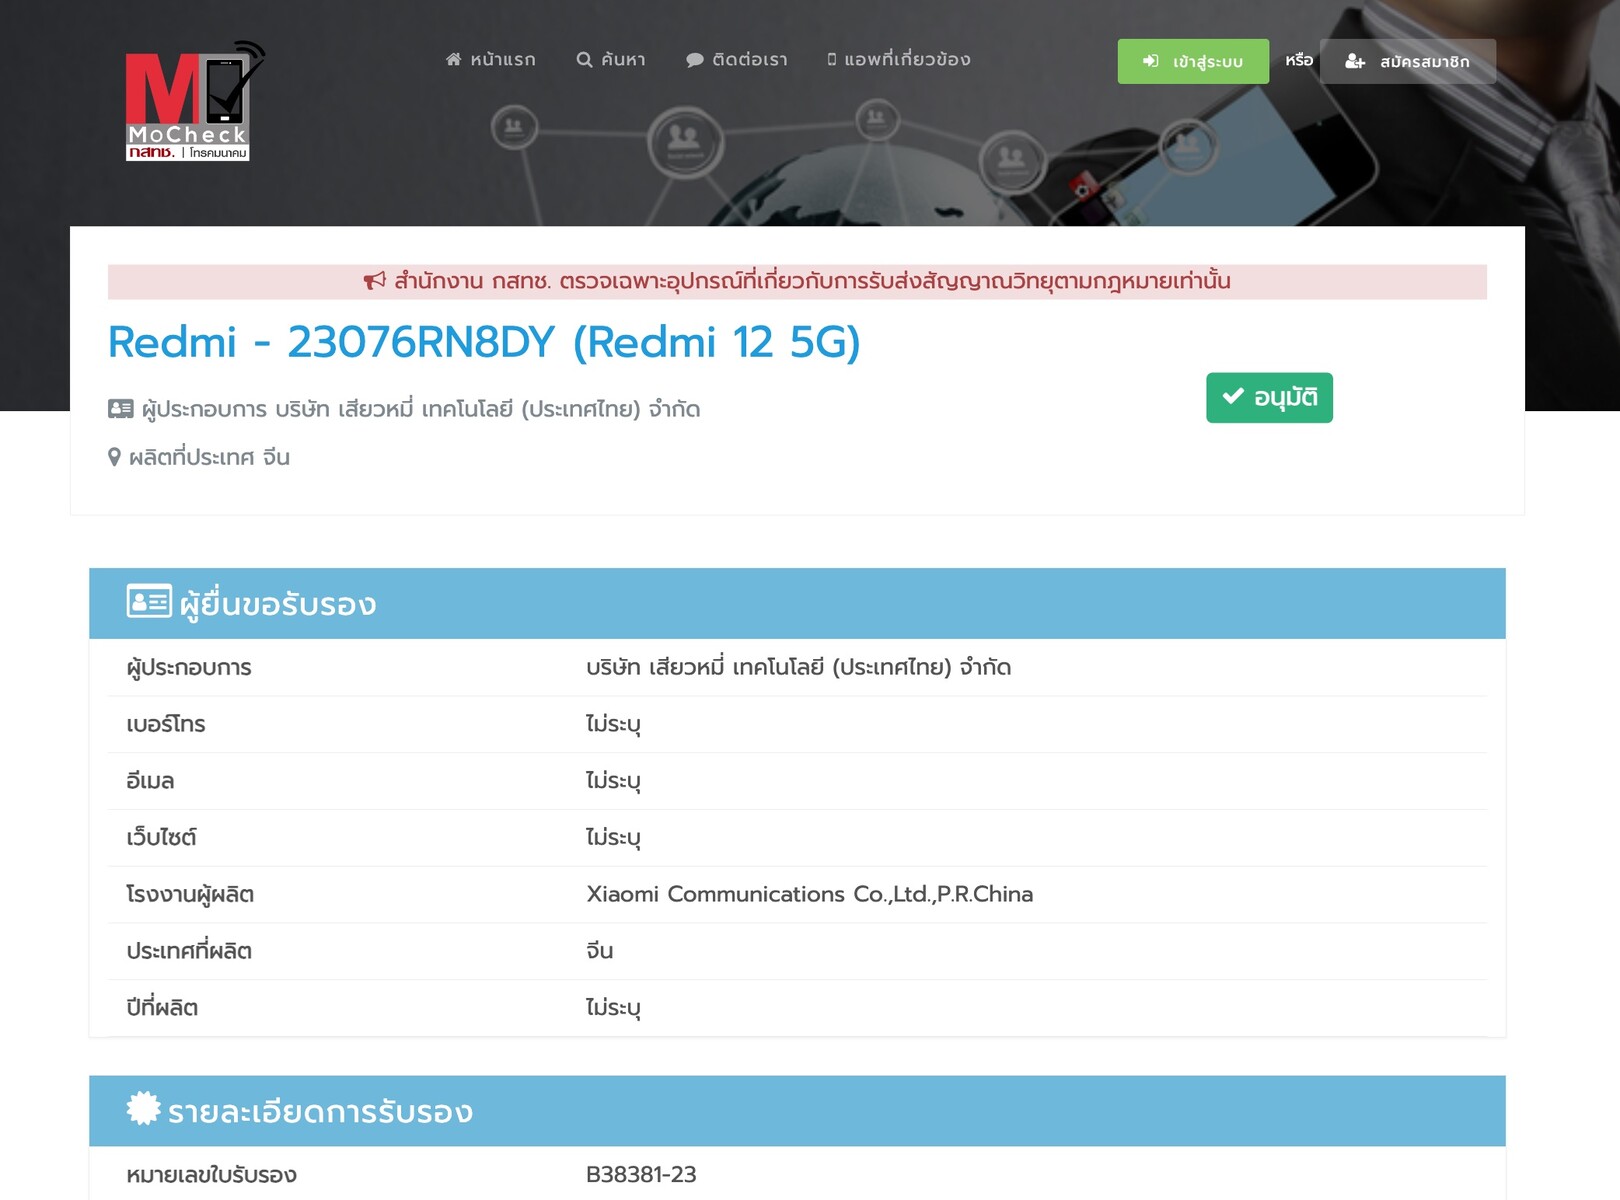Open the ค้นหา search menu item

tap(611, 60)
